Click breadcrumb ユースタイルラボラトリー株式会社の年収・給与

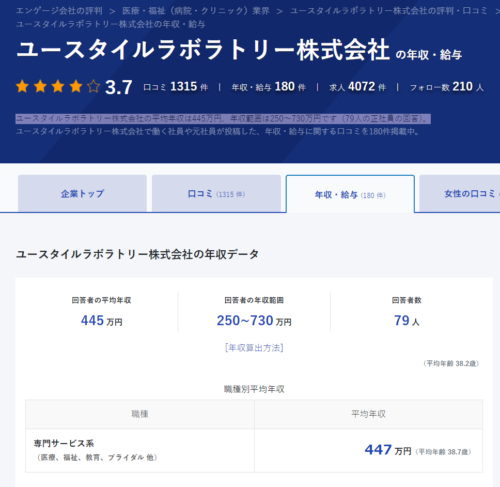click(111, 24)
